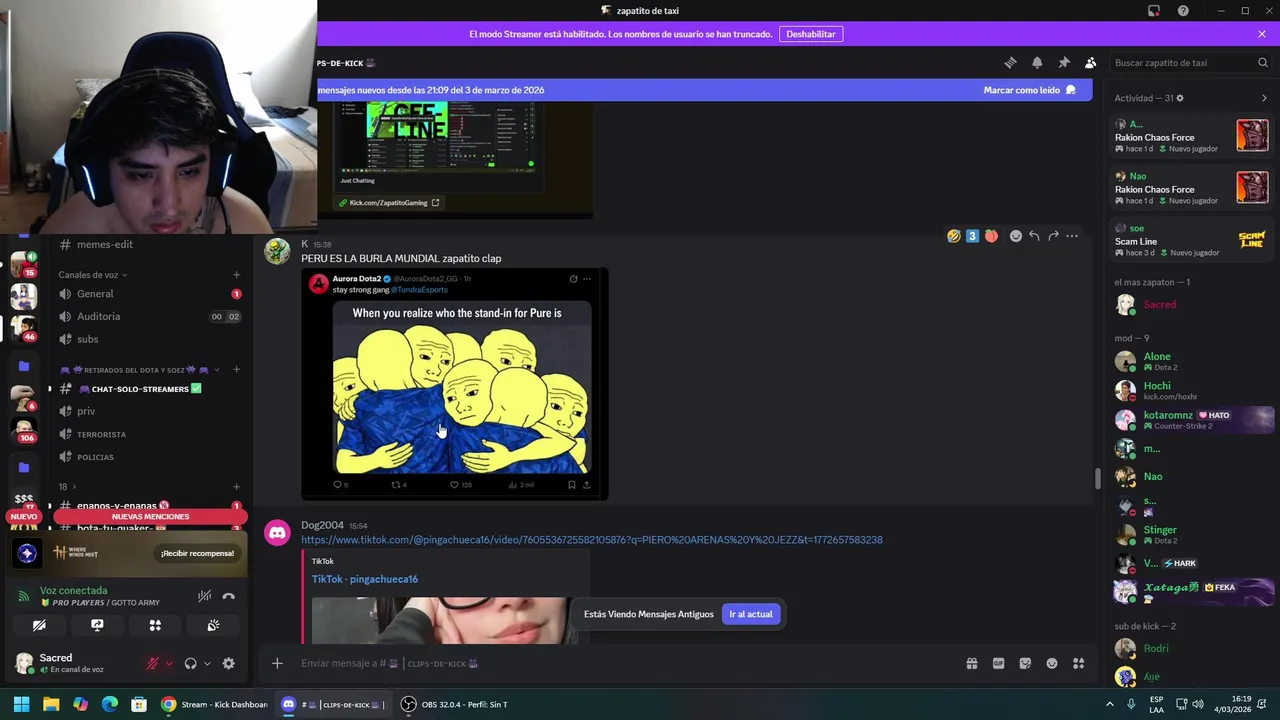Viewport: 1280px width, 720px height.
Task: Join the Auditoria voice channel
Action: [x=150, y=316]
